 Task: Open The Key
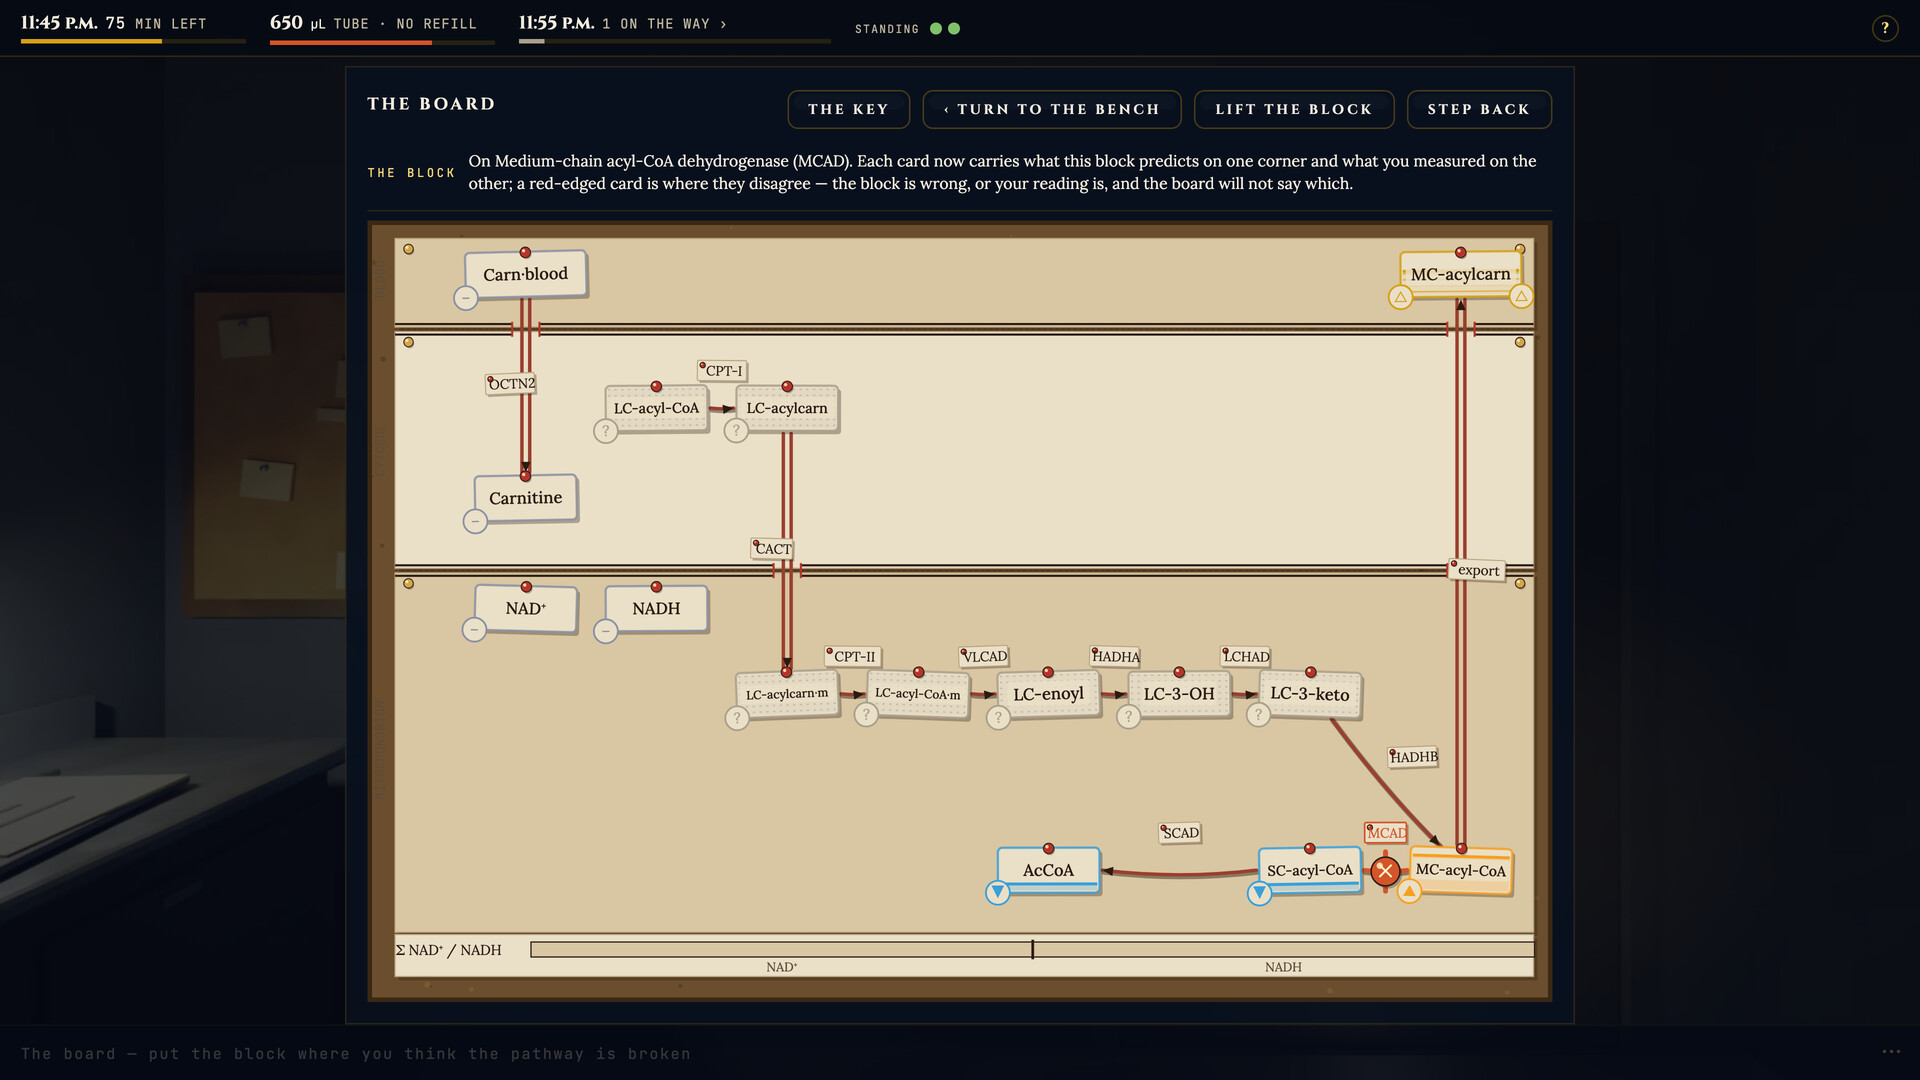[x=848, y=109]
